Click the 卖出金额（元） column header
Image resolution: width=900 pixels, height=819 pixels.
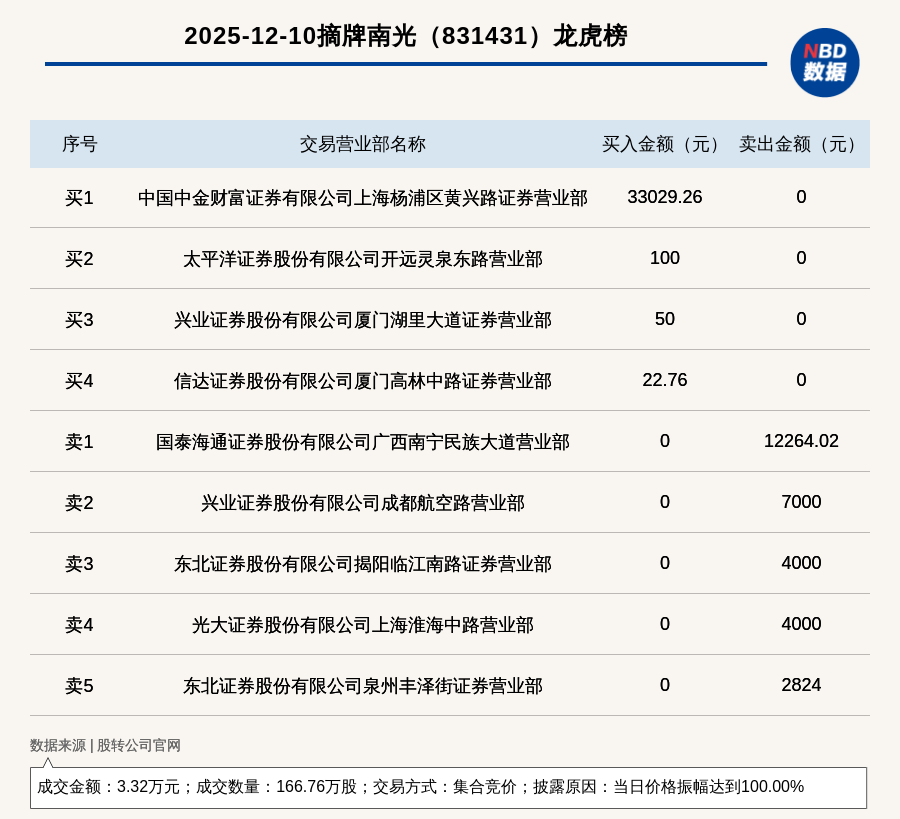[801, 144]
